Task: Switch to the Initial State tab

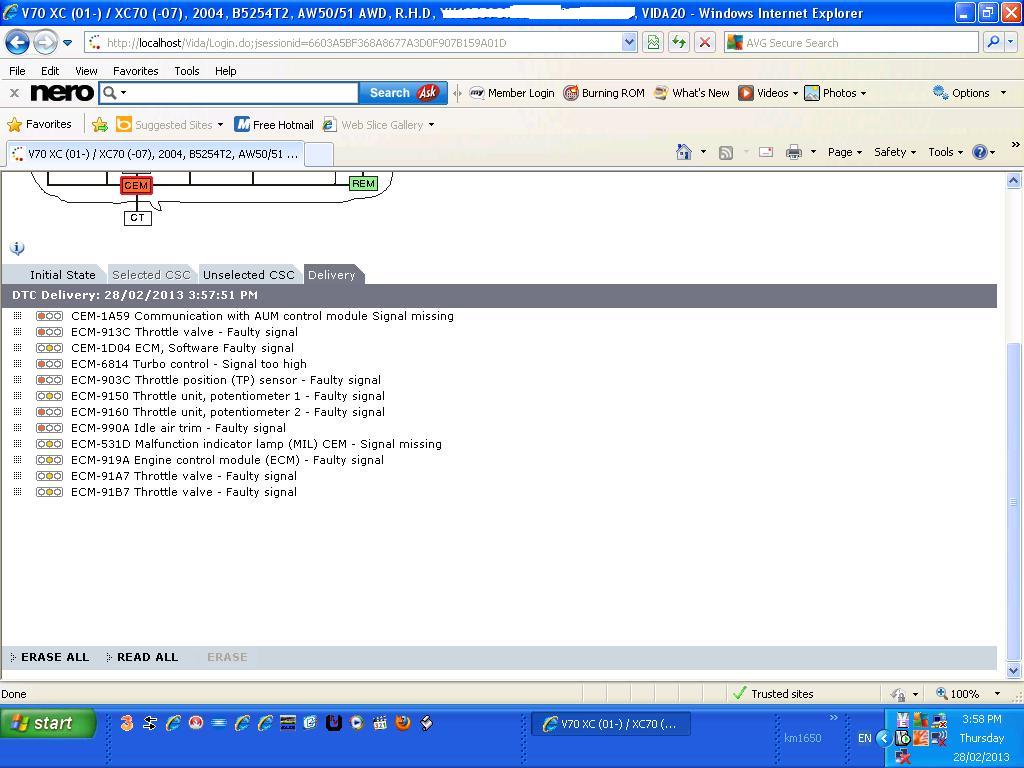Action: click(x=62, y=275)
